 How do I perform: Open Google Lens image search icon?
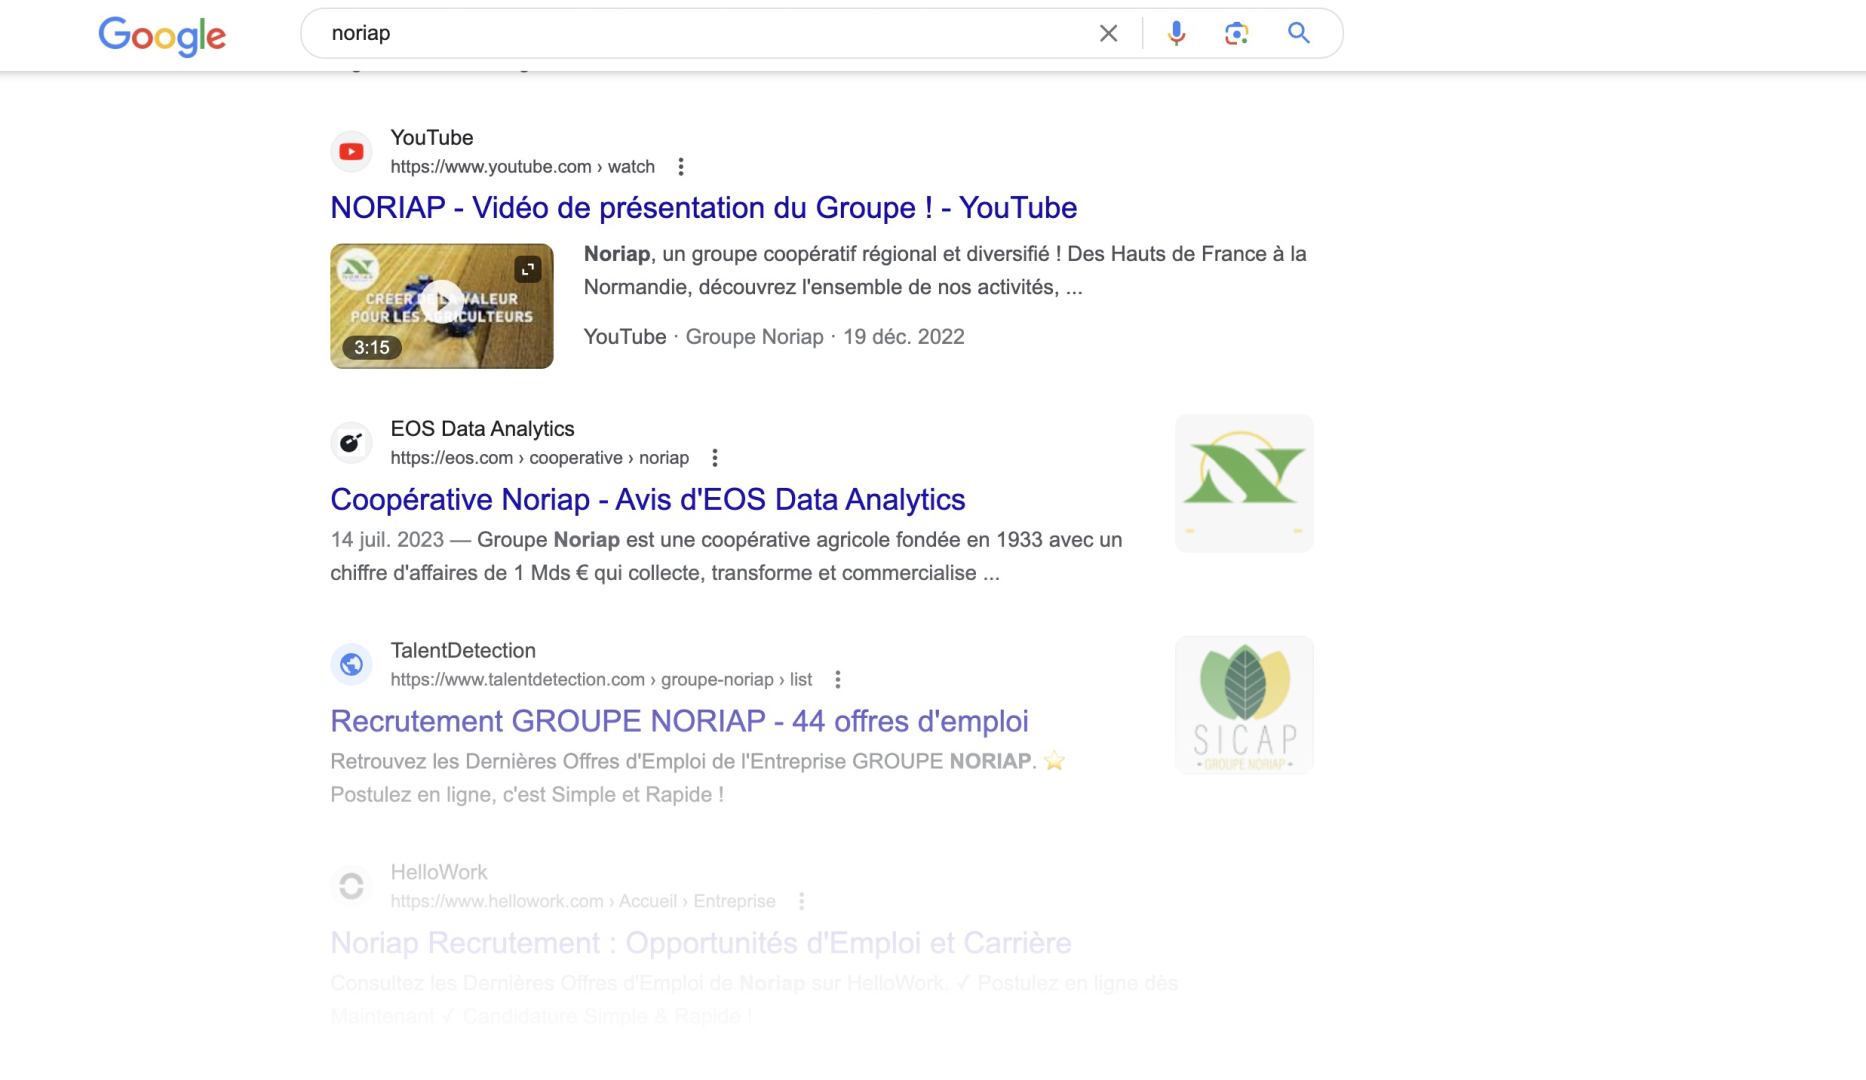pos(1236,33)
